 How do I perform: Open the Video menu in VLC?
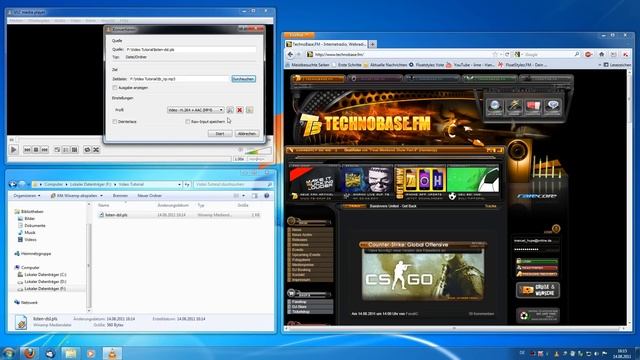click(x=76, y=20)
